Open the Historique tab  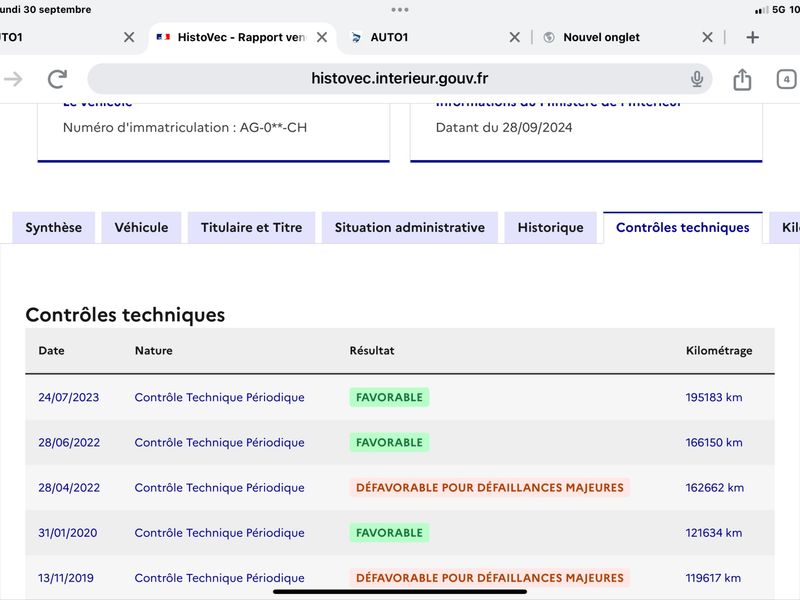coord(551,228)
